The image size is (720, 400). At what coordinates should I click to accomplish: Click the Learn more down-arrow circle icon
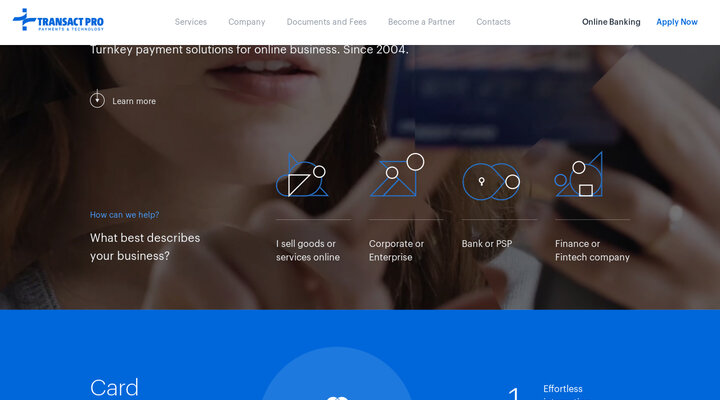coord(97,100)
